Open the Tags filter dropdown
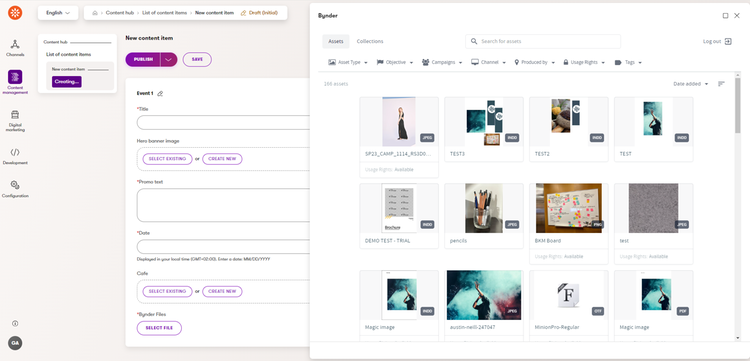The width and height of the screenshot is (750, 361). pos(628,63)
